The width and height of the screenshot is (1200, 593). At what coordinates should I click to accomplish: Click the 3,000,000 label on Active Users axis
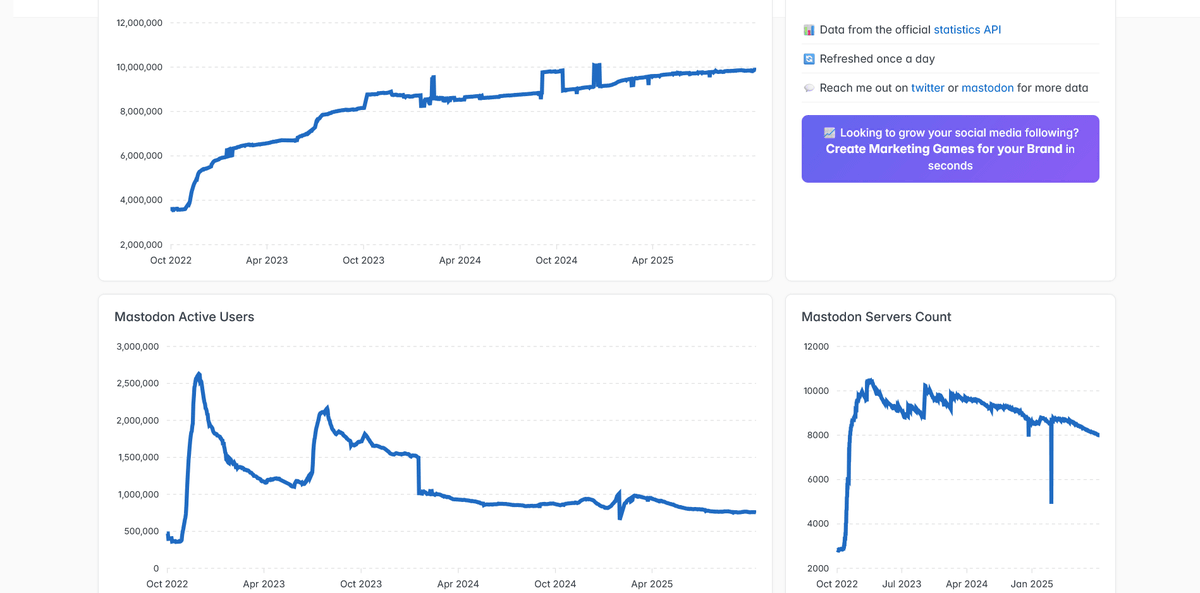click(x=135, y=347)
